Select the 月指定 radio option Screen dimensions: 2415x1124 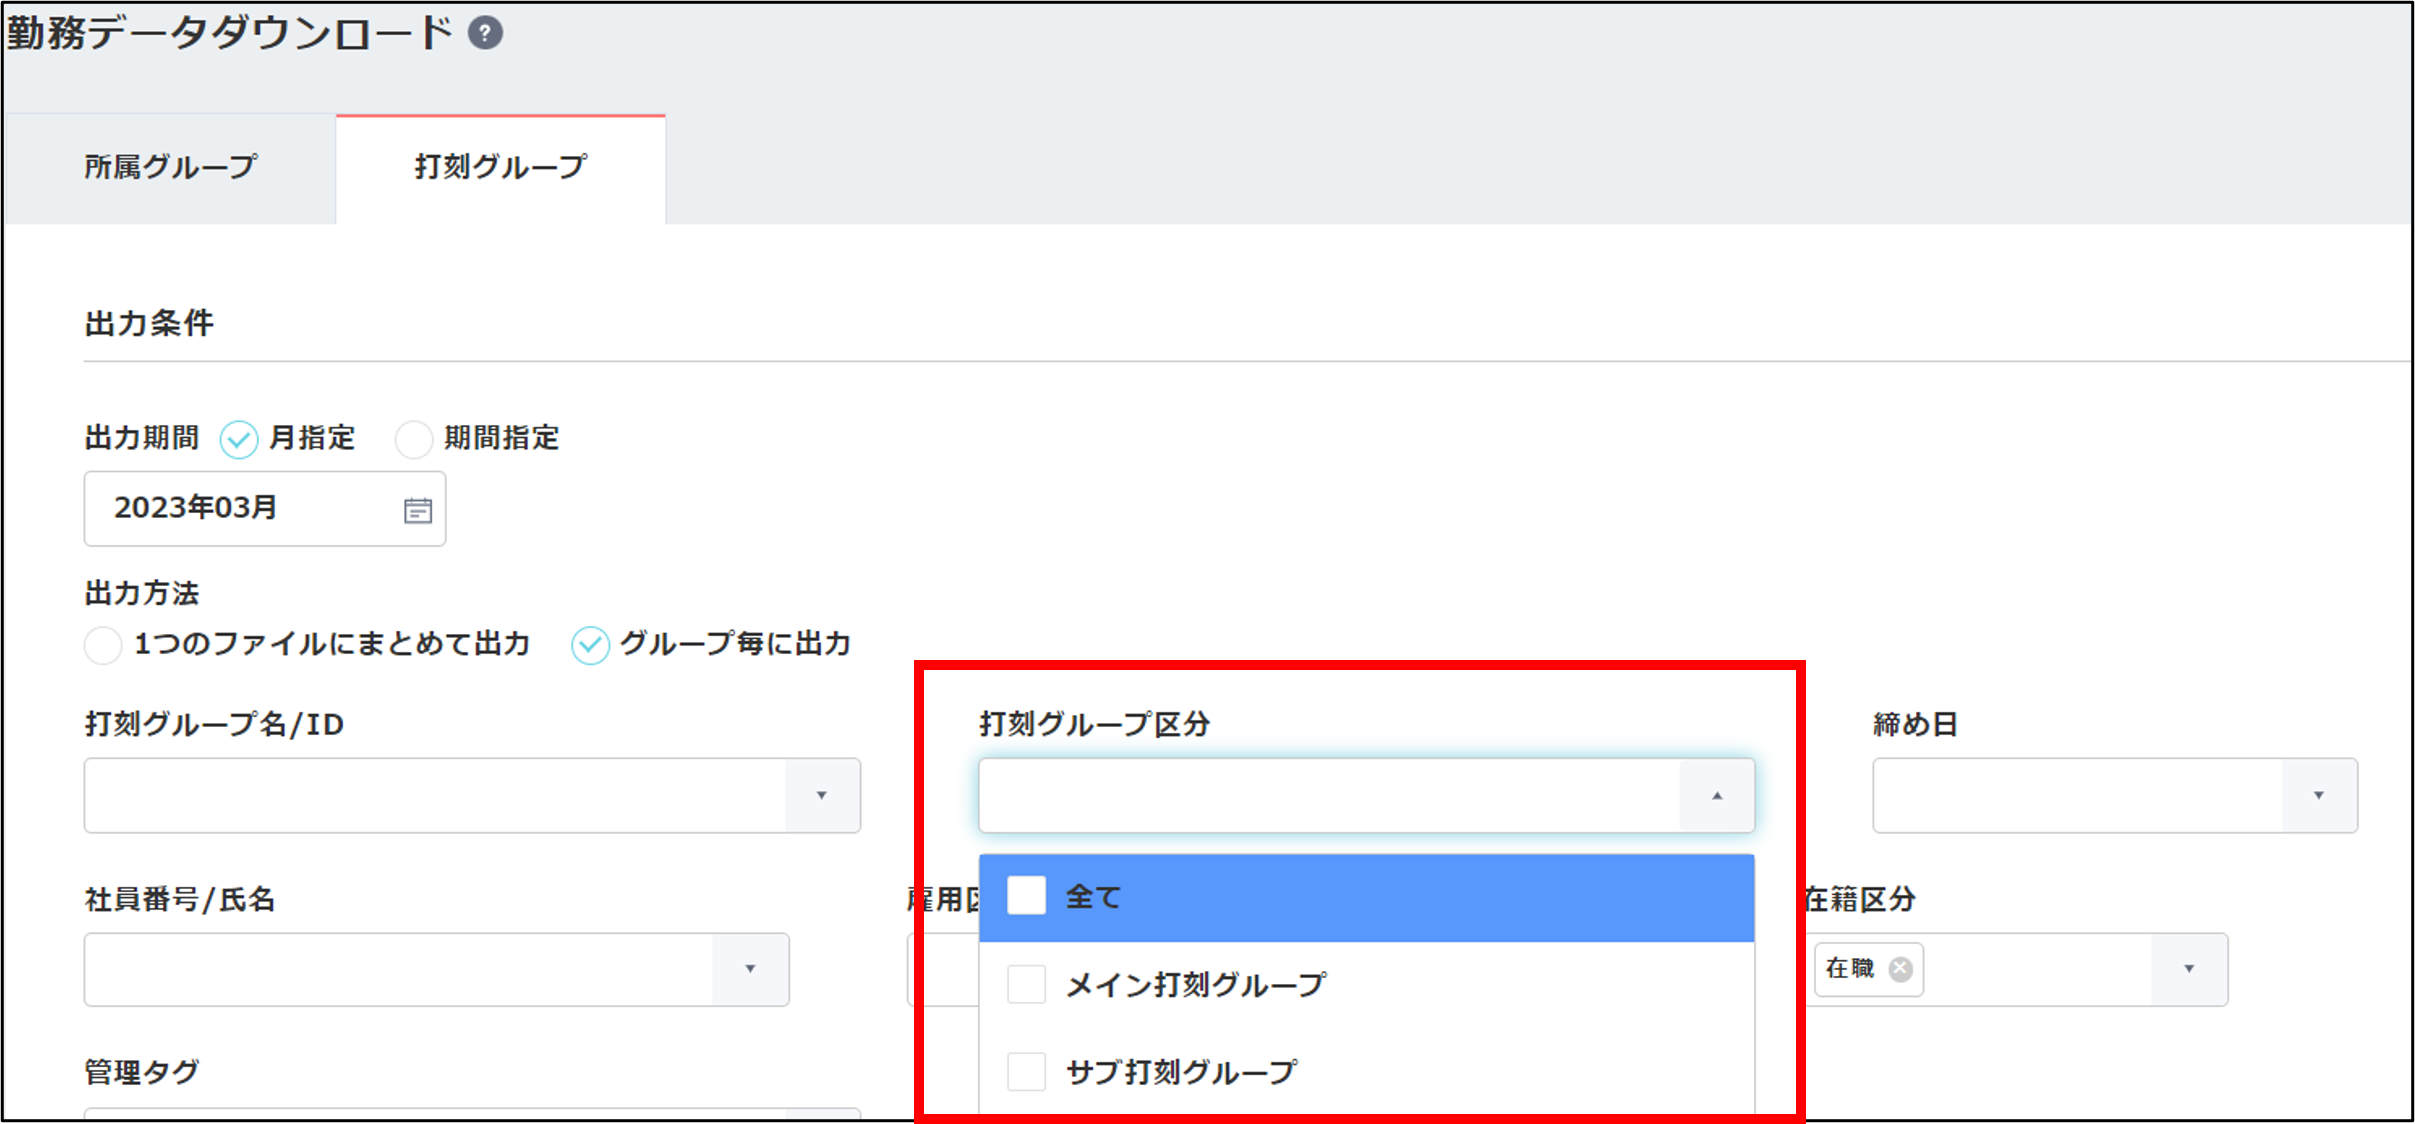[x=239, y=439]
